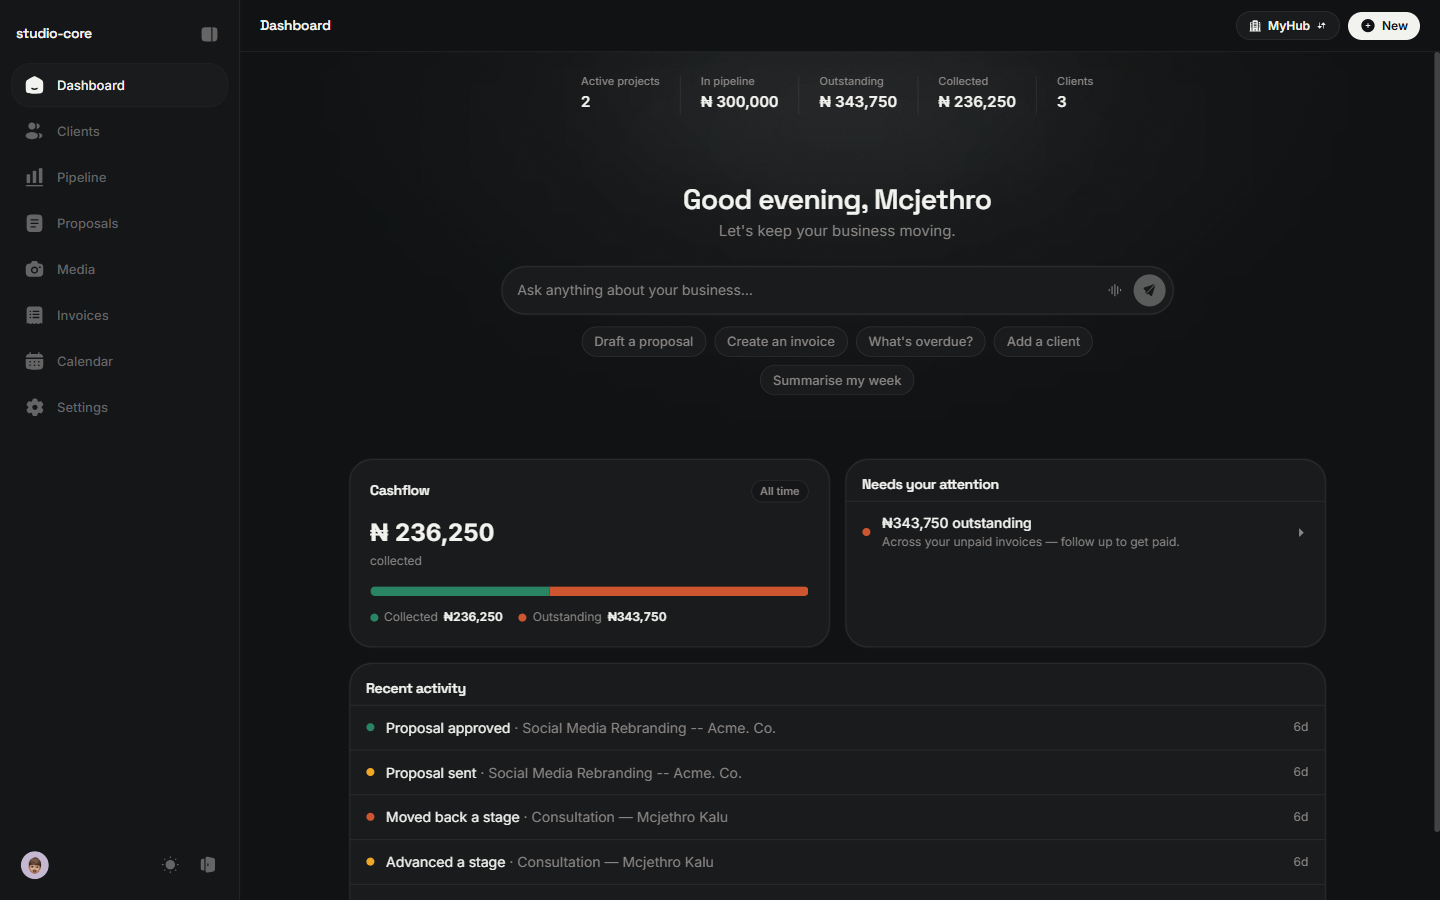Click the Collected stat in the top bar
Viewport: 1440px width, 900px height.
tap(977, 93)
